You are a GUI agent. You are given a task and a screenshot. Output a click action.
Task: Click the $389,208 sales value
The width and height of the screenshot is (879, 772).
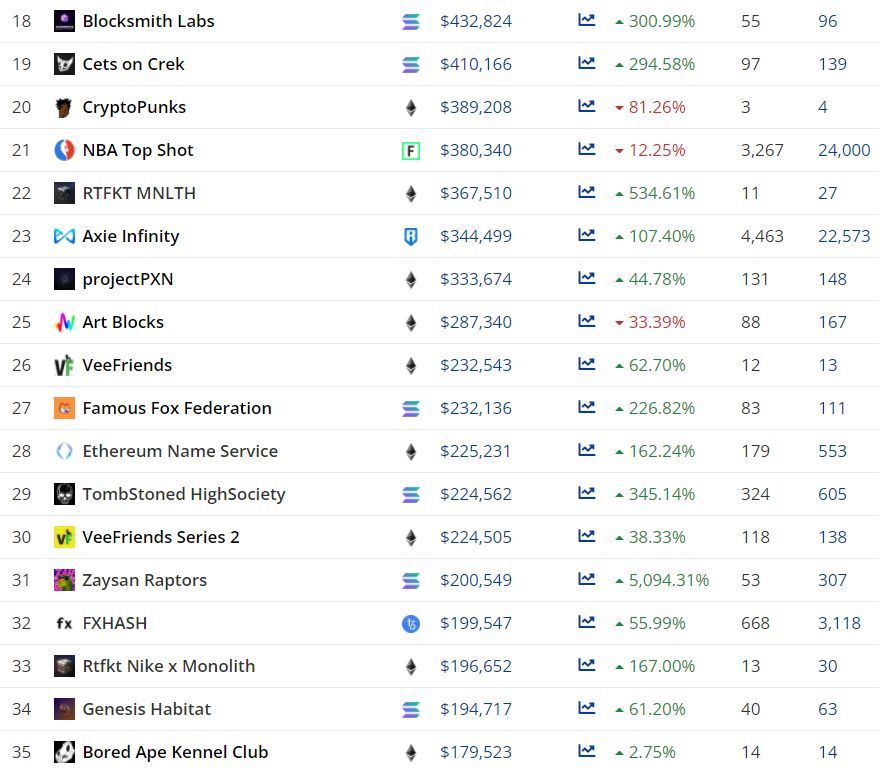476,107
